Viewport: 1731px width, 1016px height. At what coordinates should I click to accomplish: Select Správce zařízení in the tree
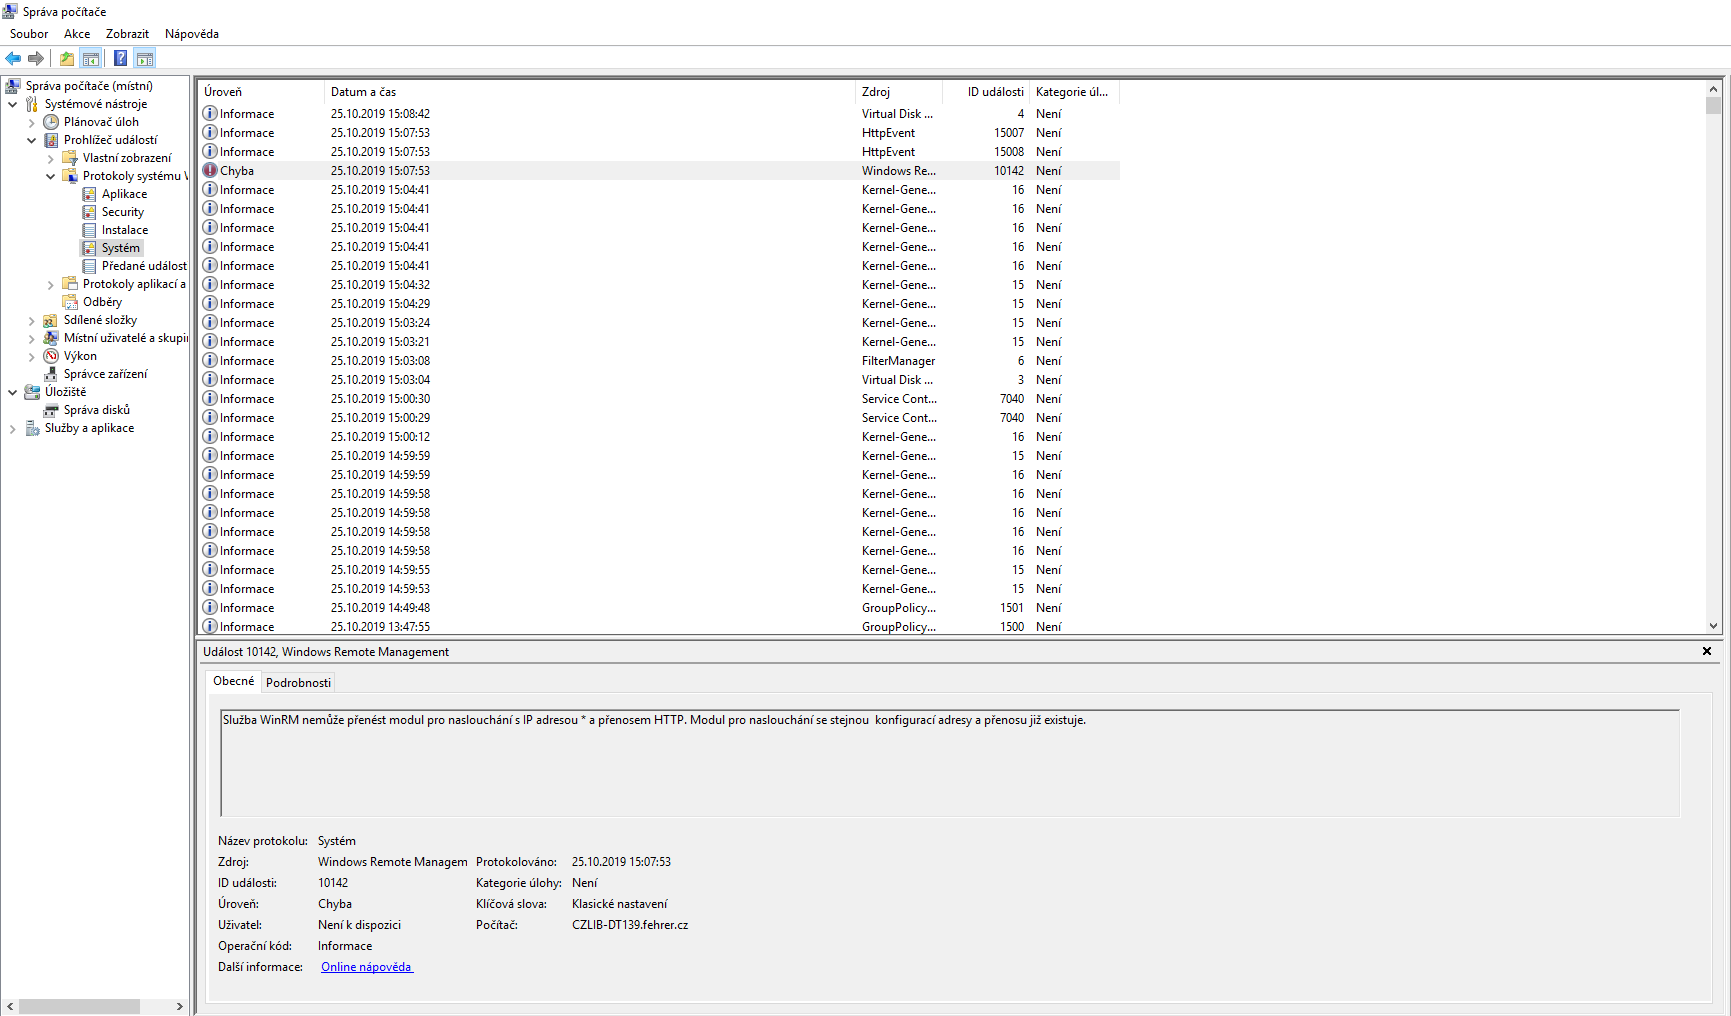point(105,374)
